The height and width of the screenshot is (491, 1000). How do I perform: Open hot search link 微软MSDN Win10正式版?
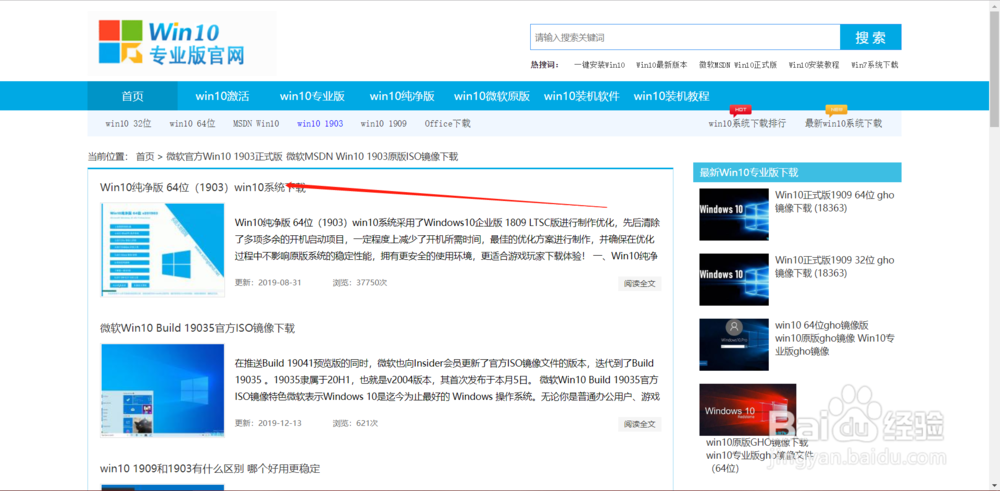coord(738,65)
